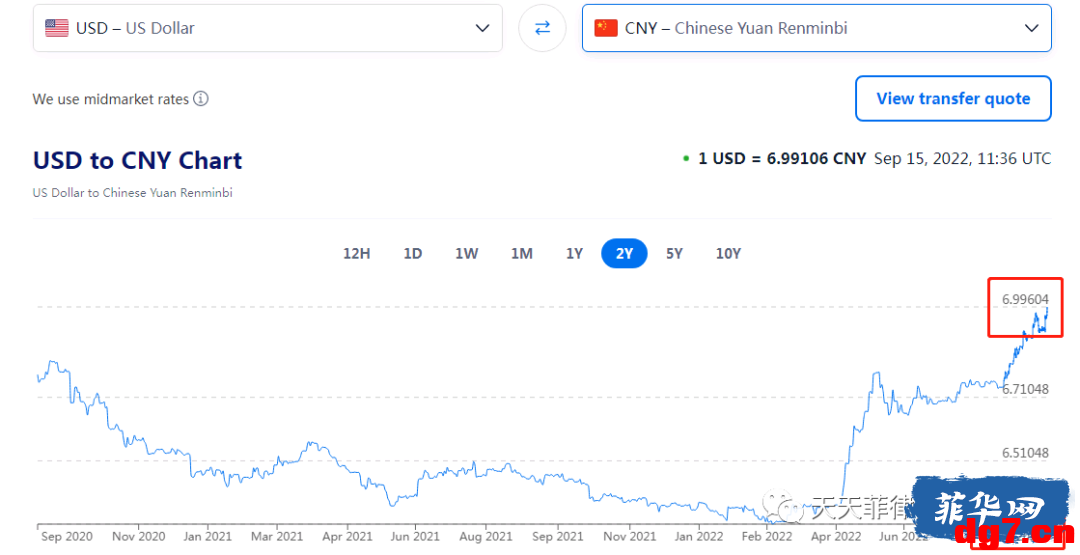Open the USD – US Dollar selector

click(x=267, y=28)
